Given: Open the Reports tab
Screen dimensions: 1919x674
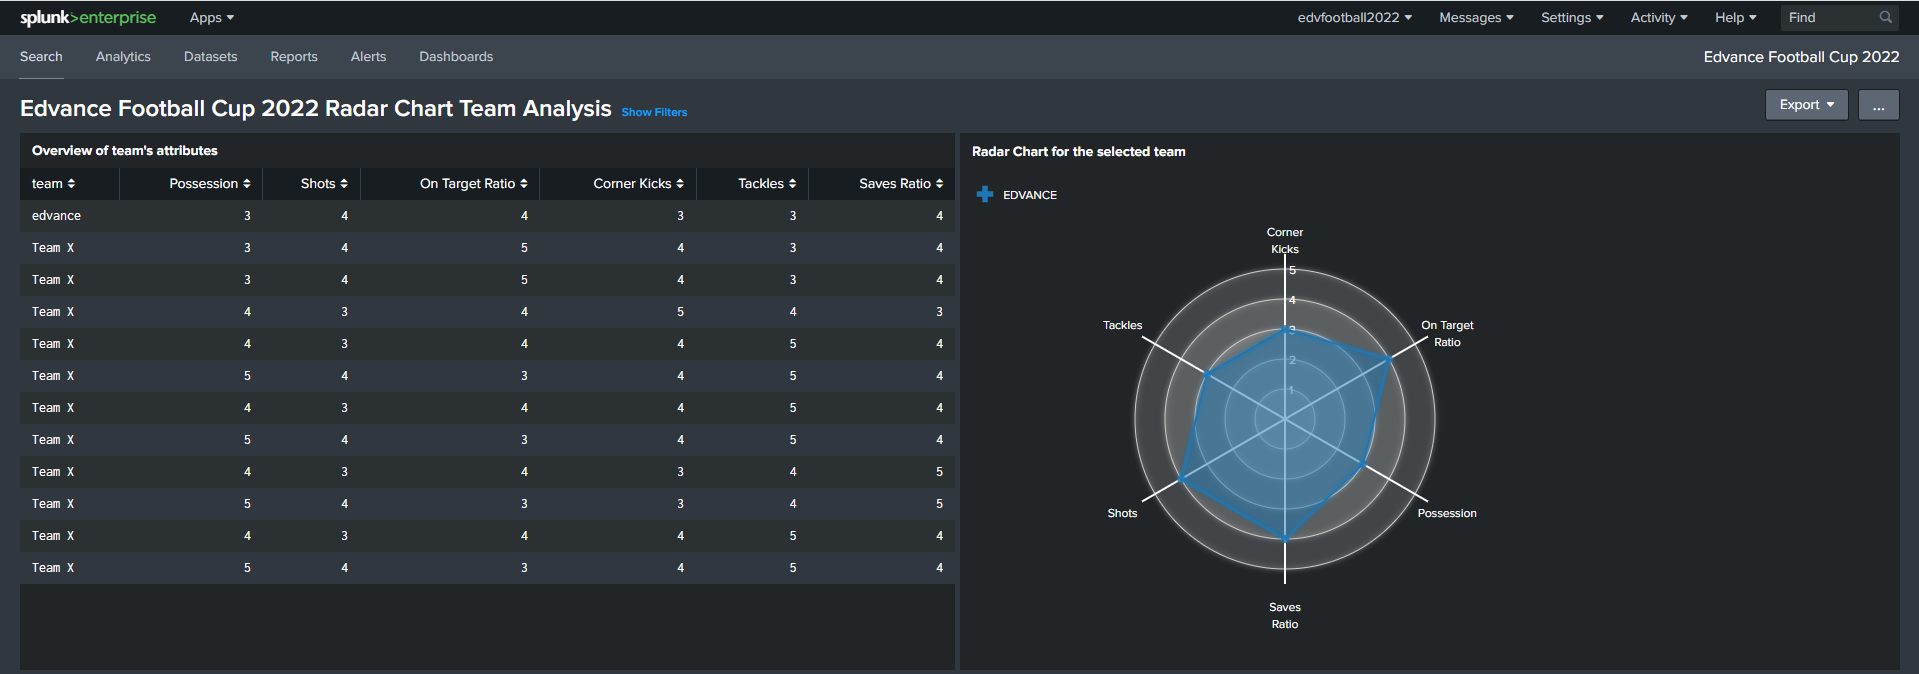Looking at the screenshot, I should [294, 57].
